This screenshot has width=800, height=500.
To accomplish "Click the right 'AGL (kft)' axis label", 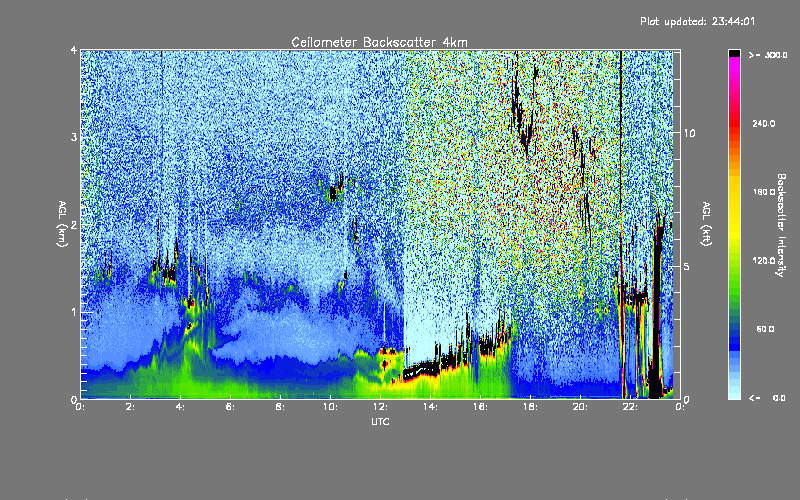I will click(706, 224).
